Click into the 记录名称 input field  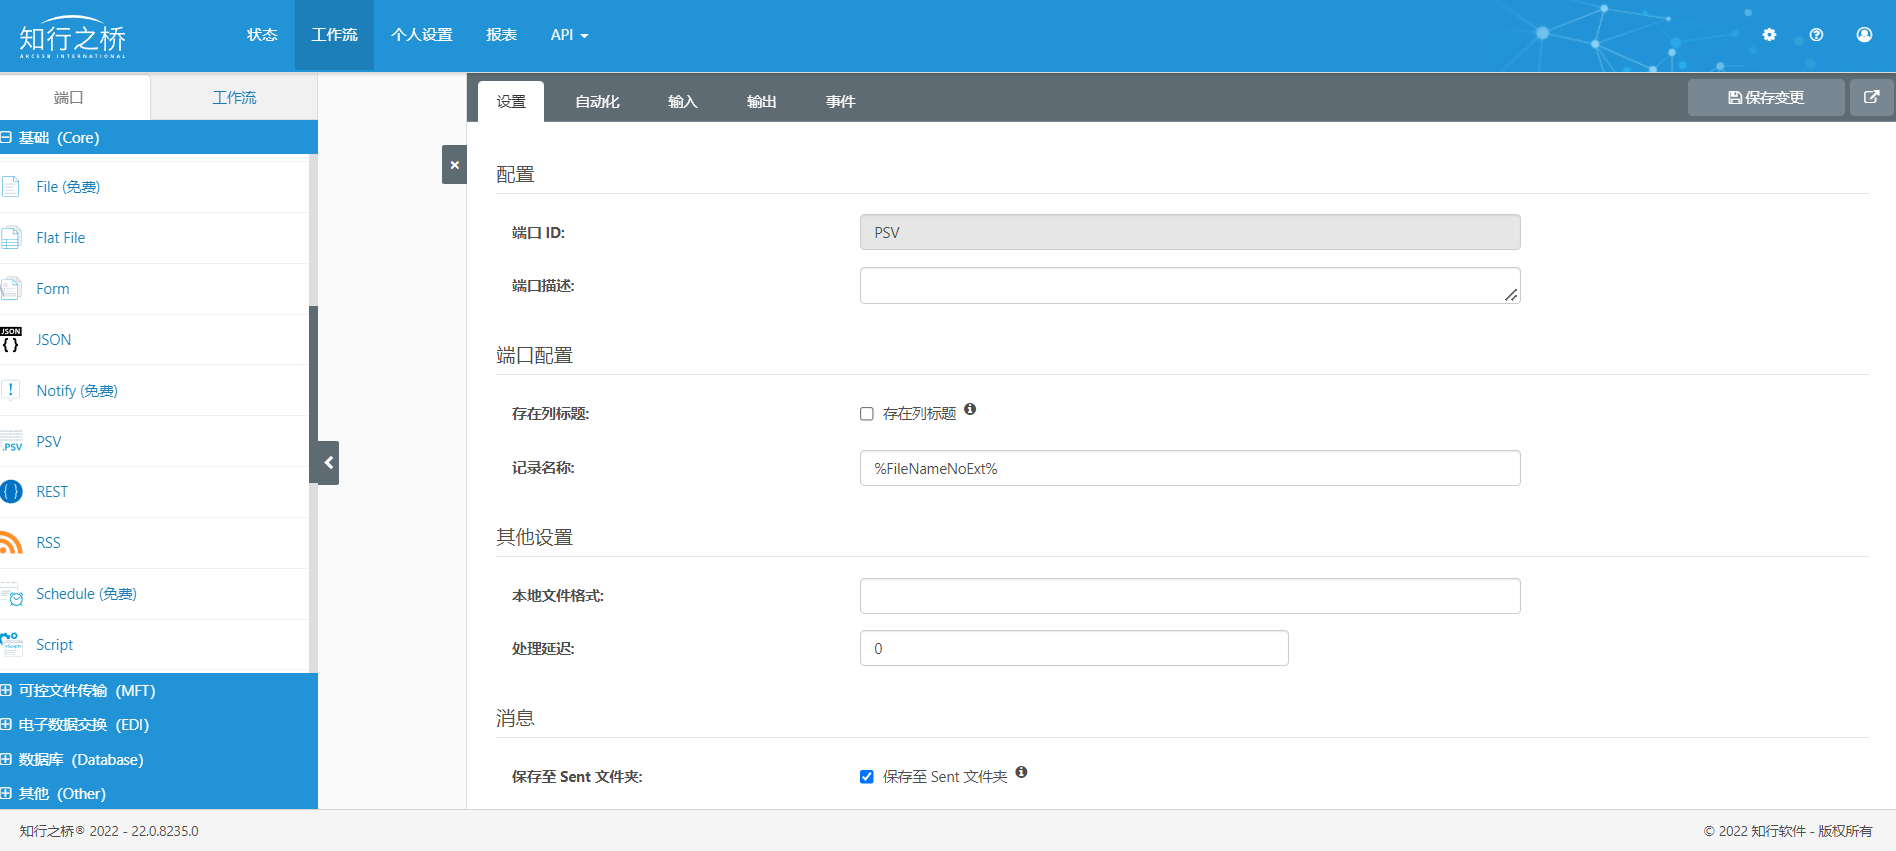[x=1190, y=468]
